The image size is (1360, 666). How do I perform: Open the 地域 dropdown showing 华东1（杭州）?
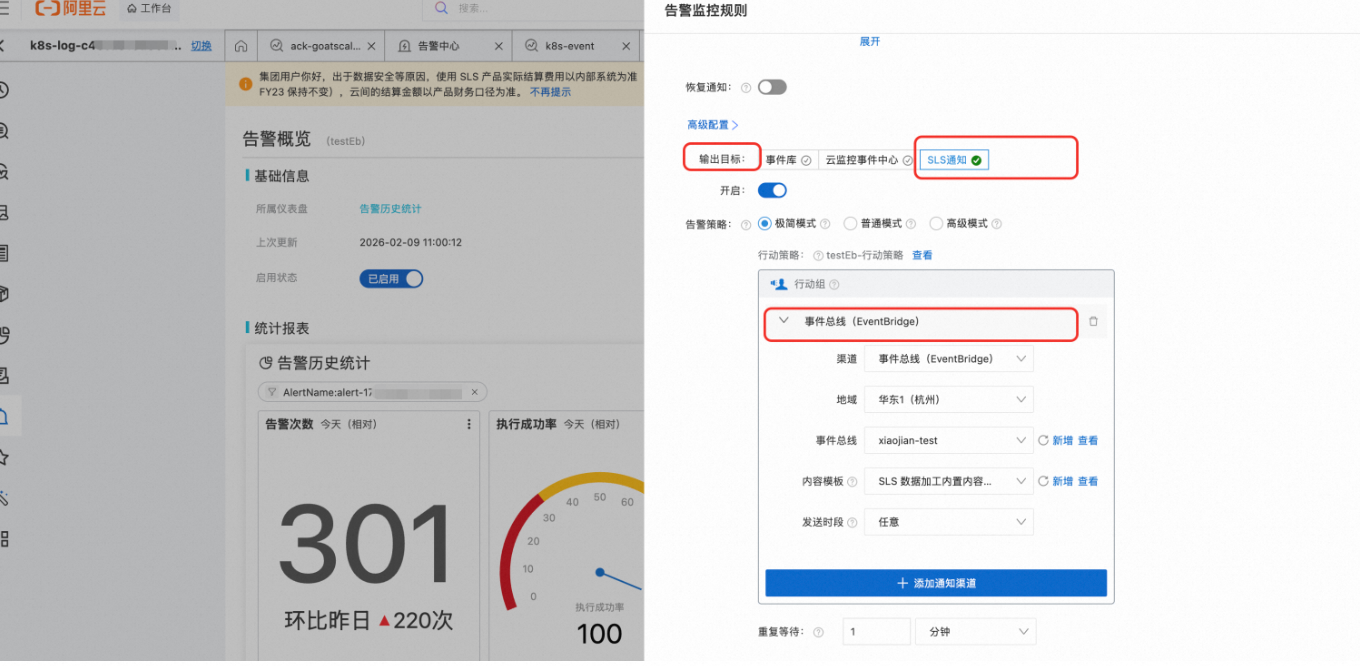click(x=948, y=400)
